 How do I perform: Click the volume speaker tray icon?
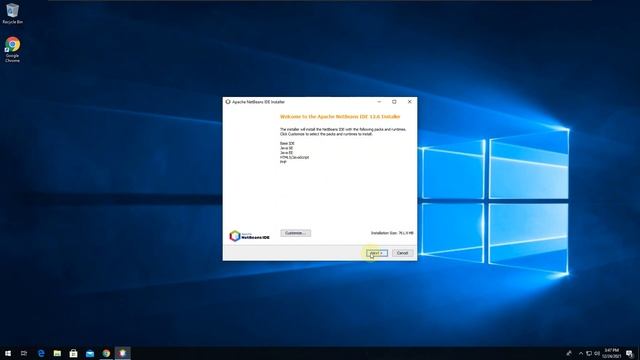pos(597,353)
